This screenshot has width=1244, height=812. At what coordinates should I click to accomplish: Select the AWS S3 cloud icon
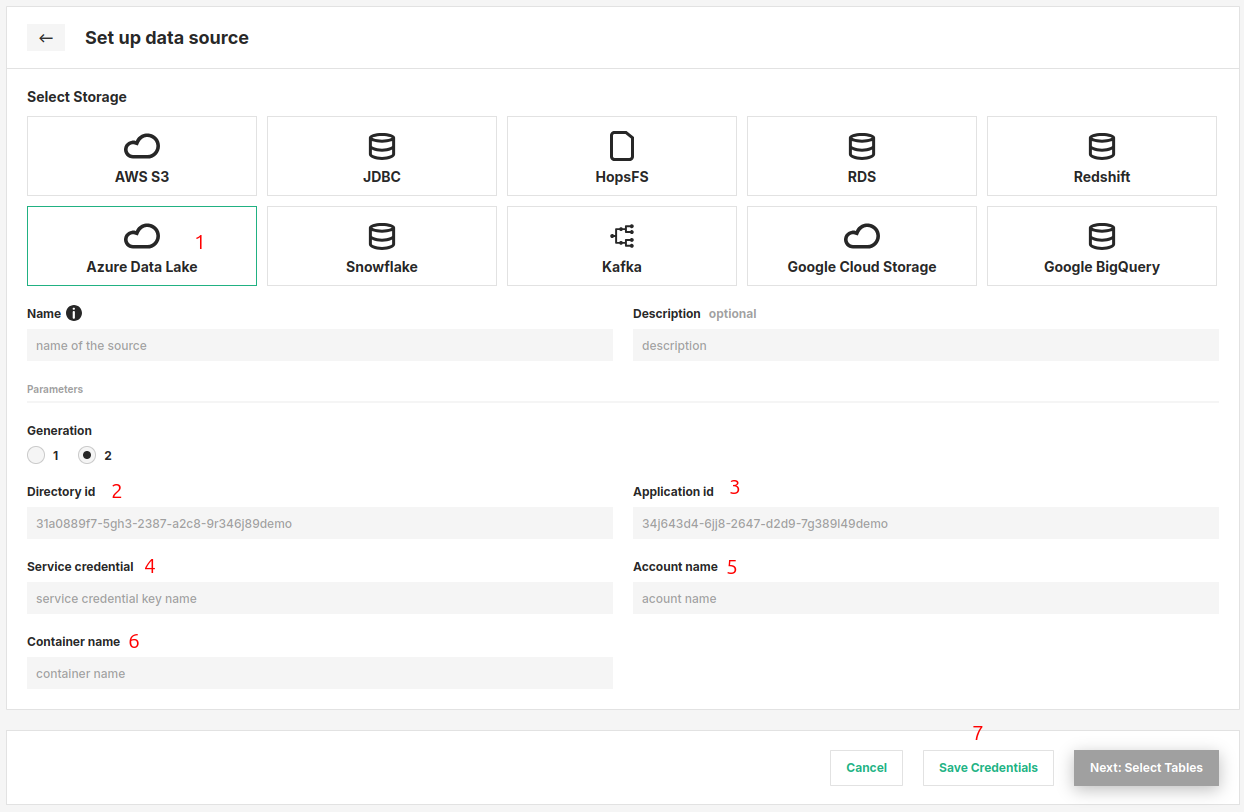142,147
